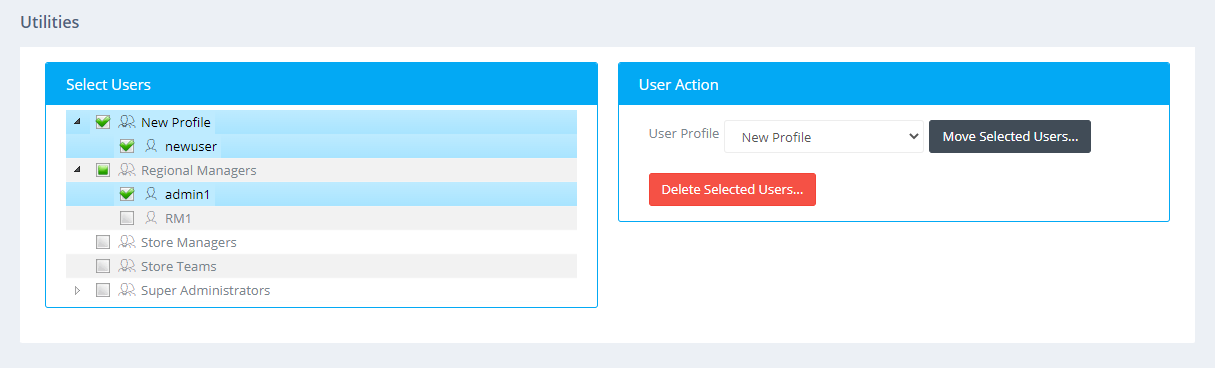Click the newuser person icon
Screen dimensions: 1215x368
(x=151, y=146)
